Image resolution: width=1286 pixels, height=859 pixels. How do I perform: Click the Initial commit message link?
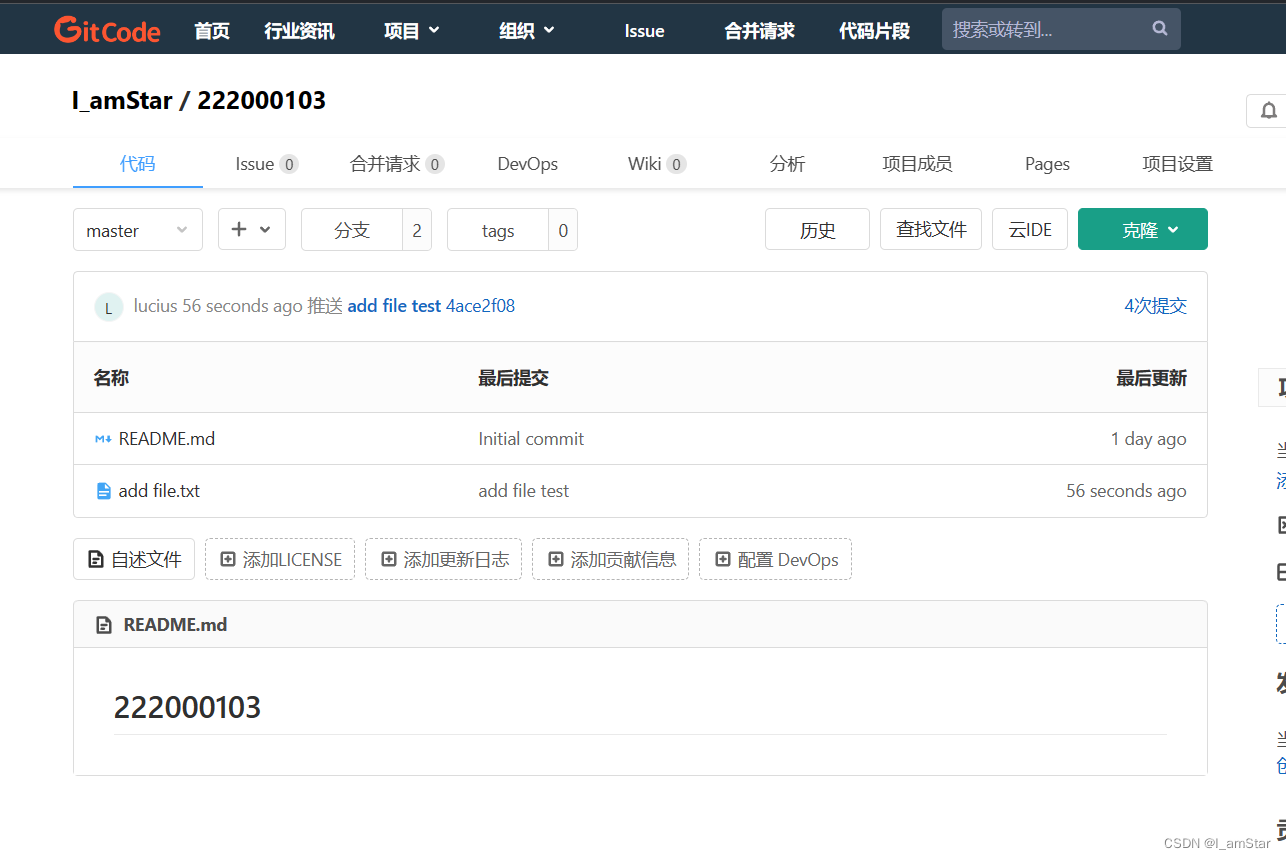click(x=531, y=439)
